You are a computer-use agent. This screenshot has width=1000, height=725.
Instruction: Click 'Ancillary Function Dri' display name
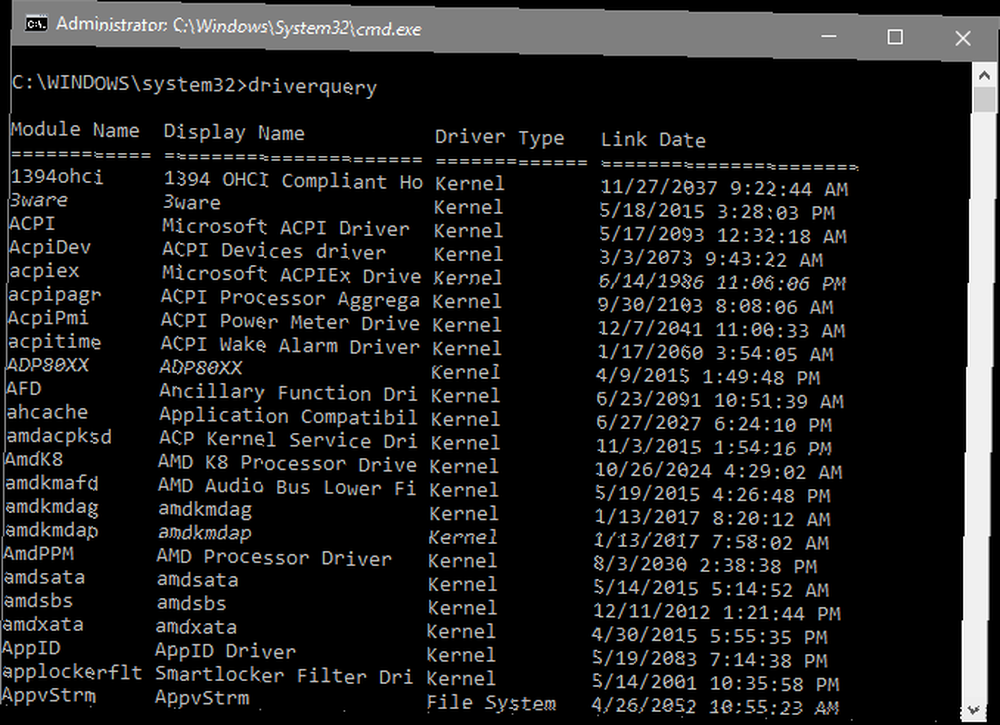click(x=288, y=393)
